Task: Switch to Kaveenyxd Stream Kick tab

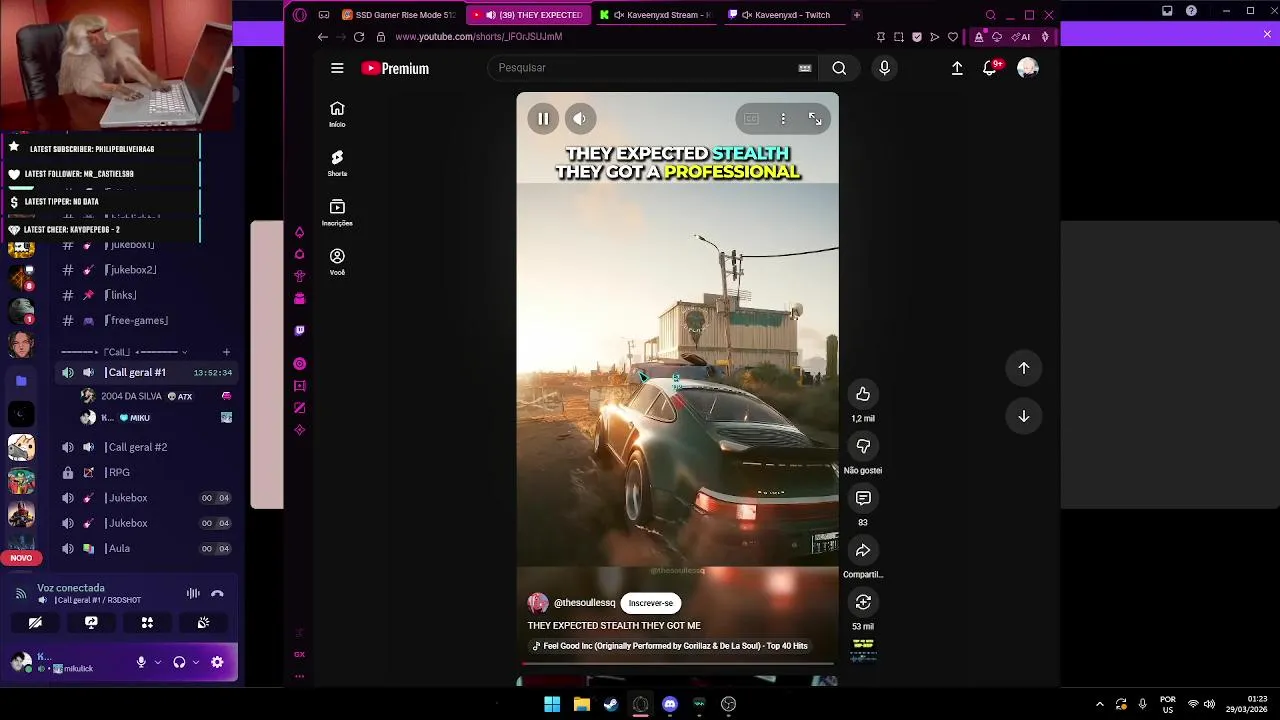Action: (x=656, y=15)
